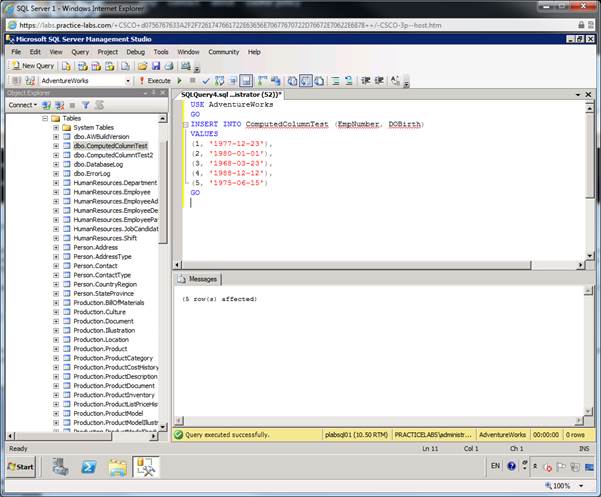601x497 pixels.
Task: Open the Help menu
Action: pyautogui.click(x=254, y=52)
